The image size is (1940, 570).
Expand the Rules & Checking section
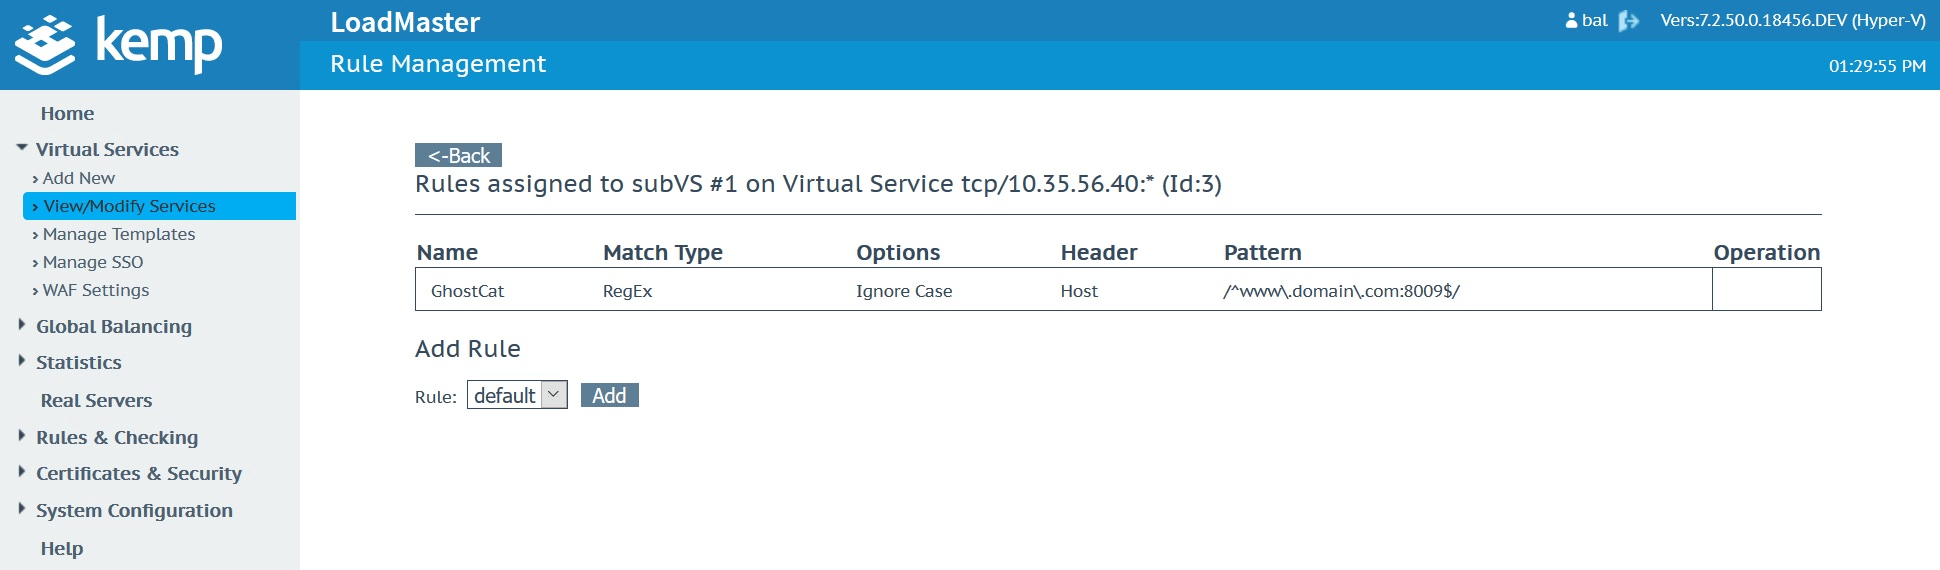click(x=22, y=436)
